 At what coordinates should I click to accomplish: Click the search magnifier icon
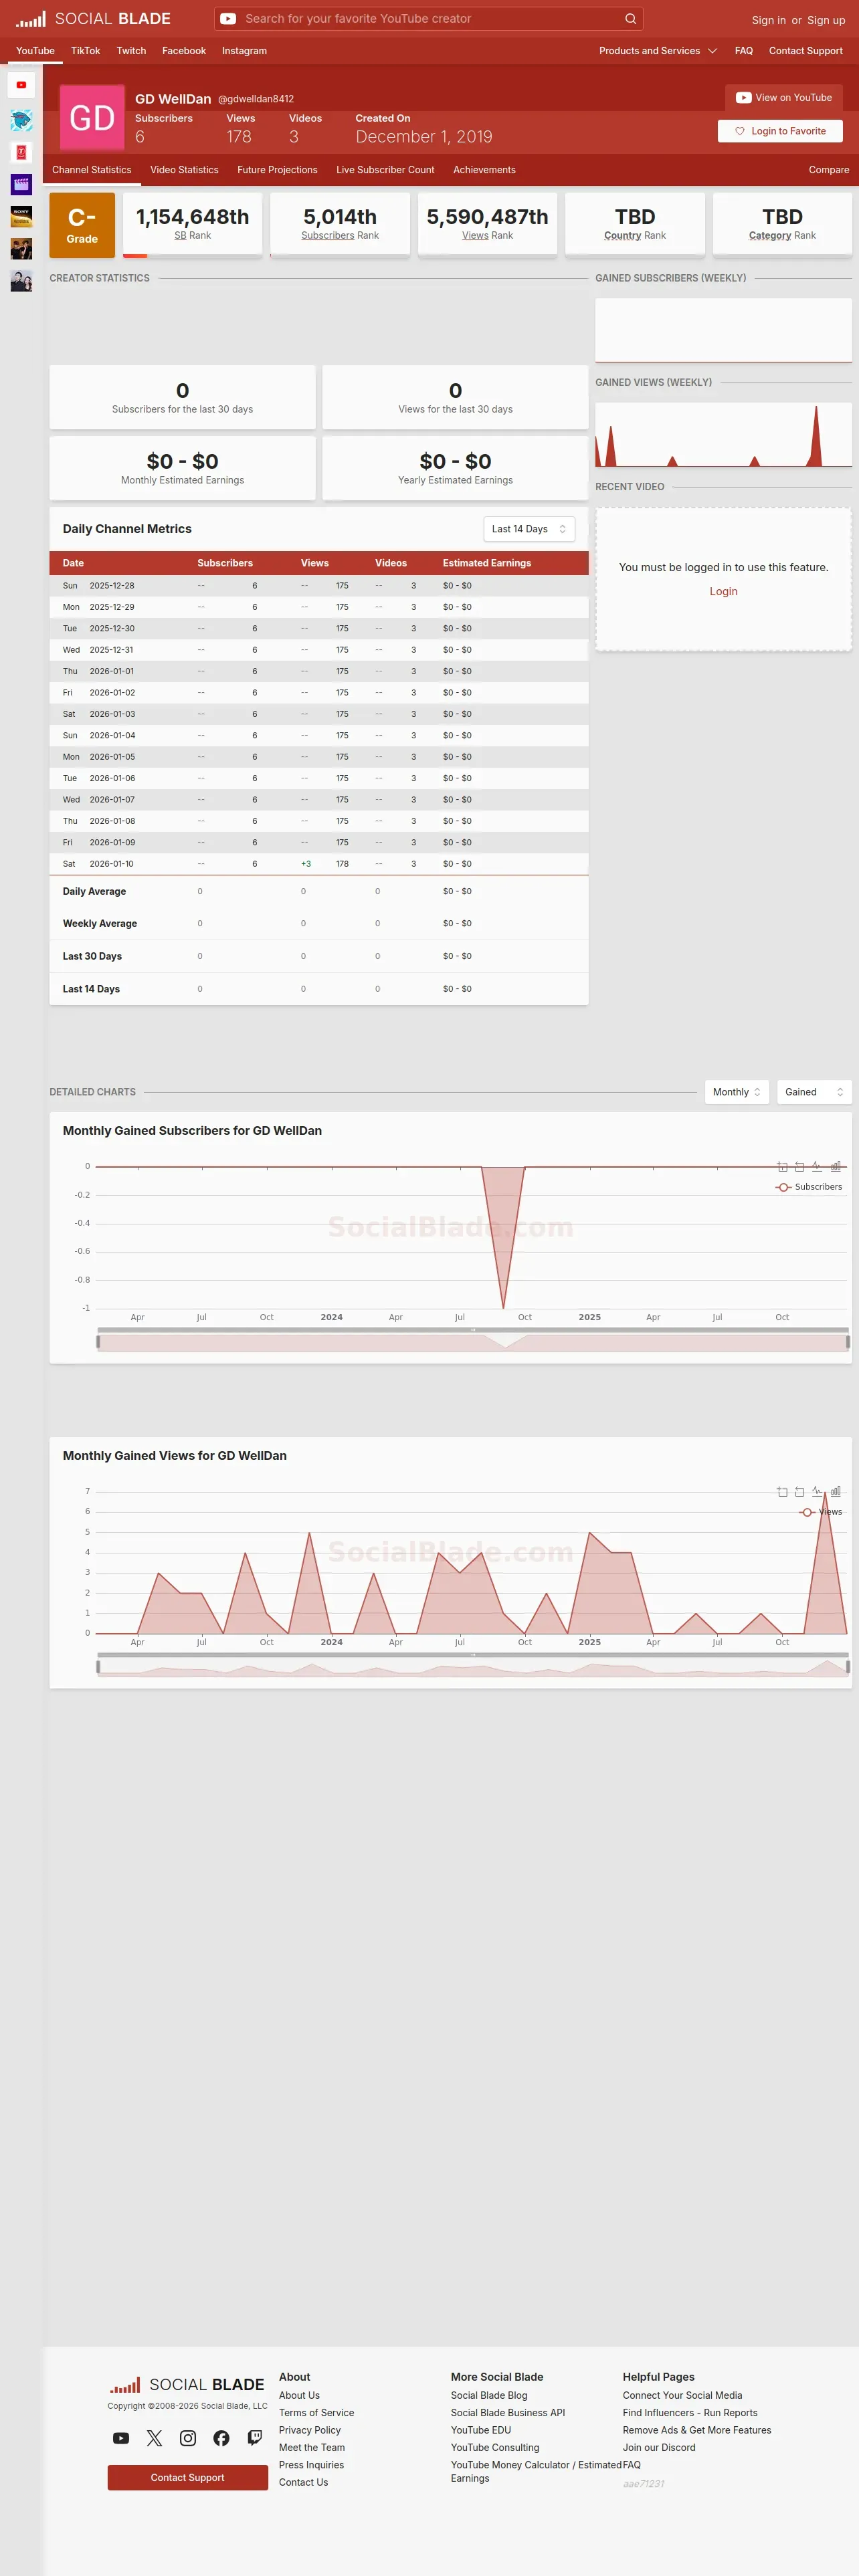coord(630,19)
